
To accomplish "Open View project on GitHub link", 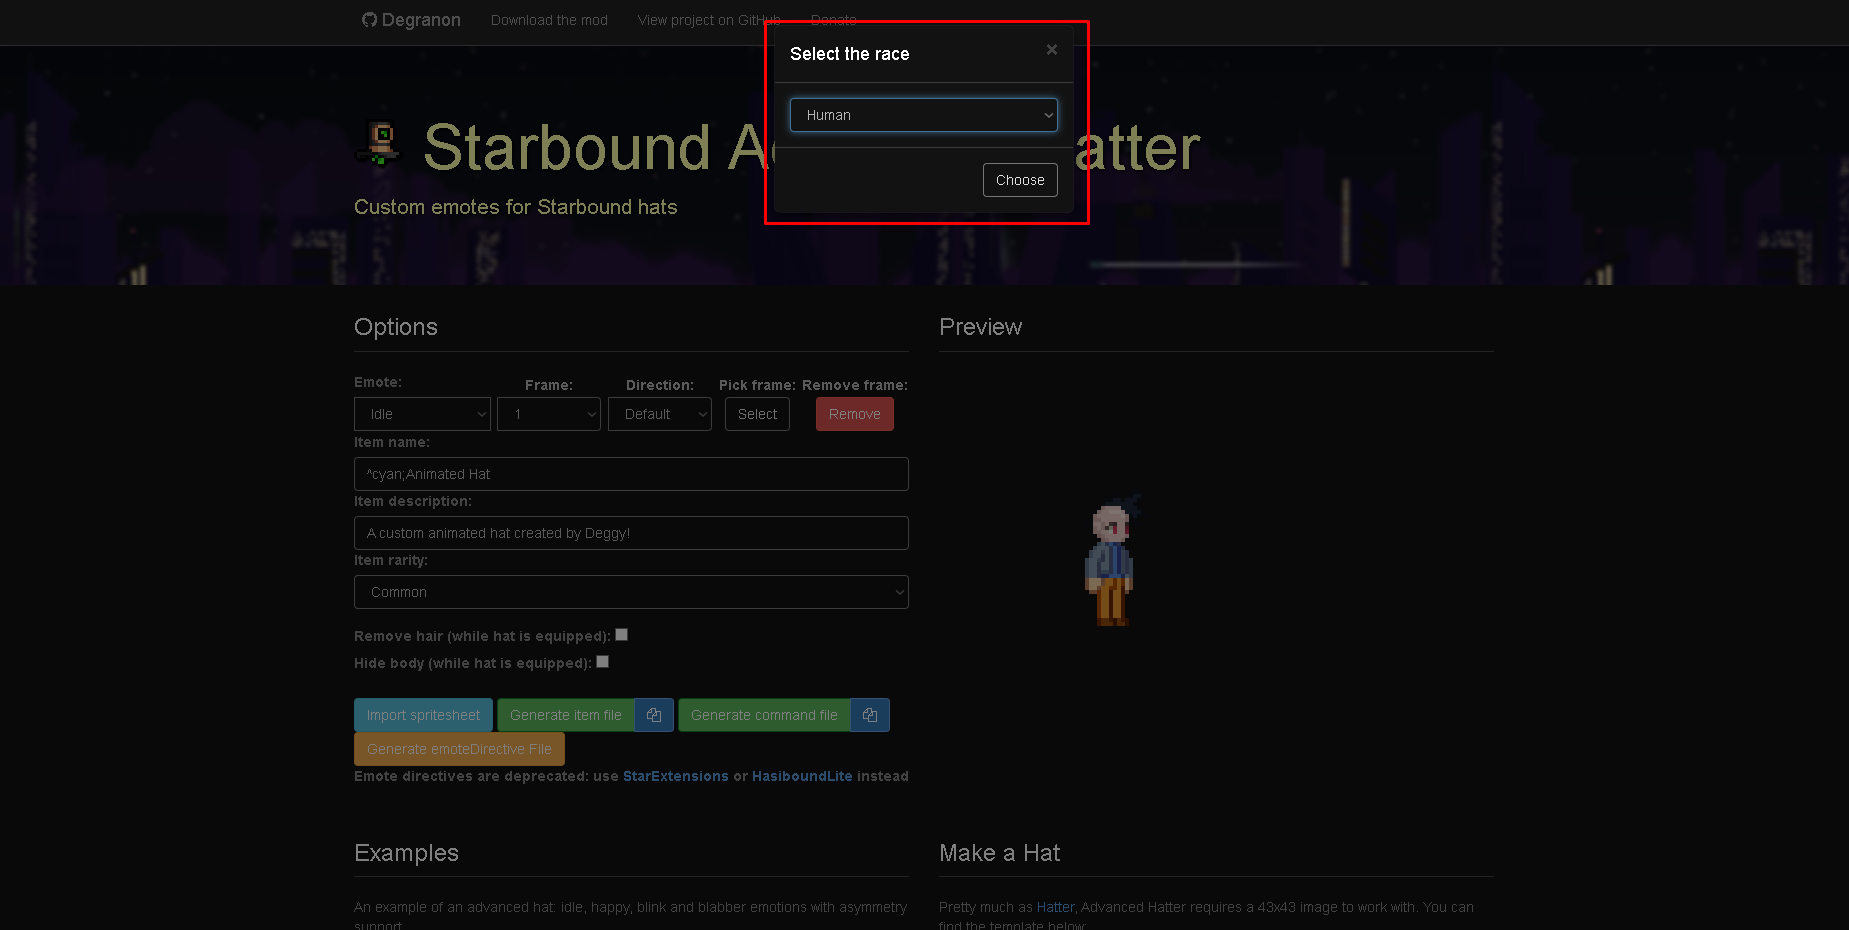I will [709, 20].
